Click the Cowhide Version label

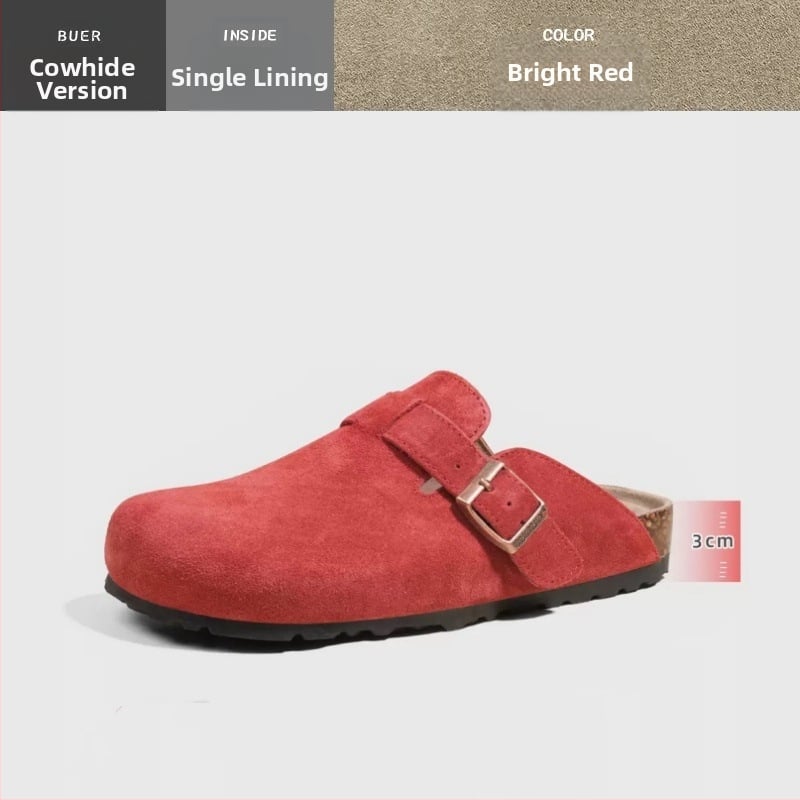coord(82,79)
